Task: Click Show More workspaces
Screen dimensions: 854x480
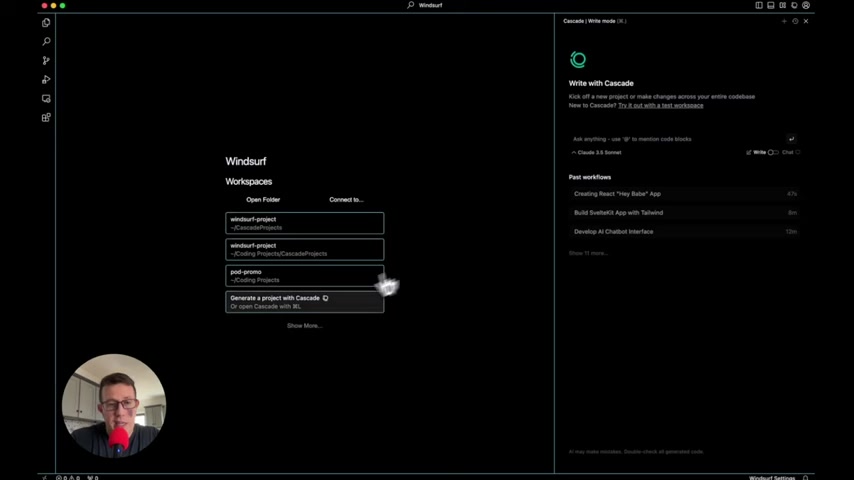Action: [x=304, y=326]
